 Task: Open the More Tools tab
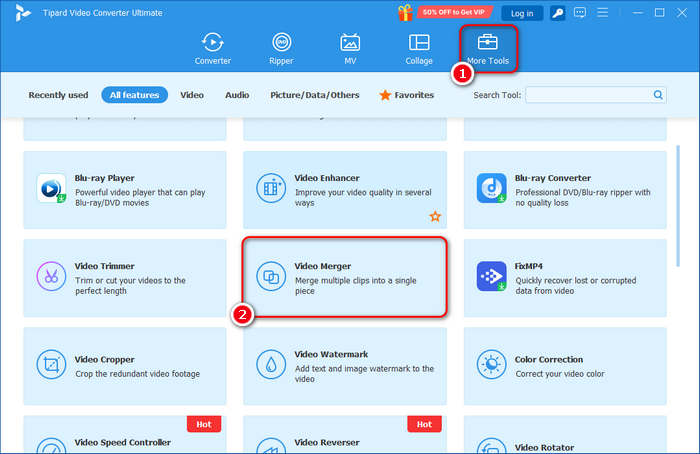pyautogui.click(x=488, y=49)
